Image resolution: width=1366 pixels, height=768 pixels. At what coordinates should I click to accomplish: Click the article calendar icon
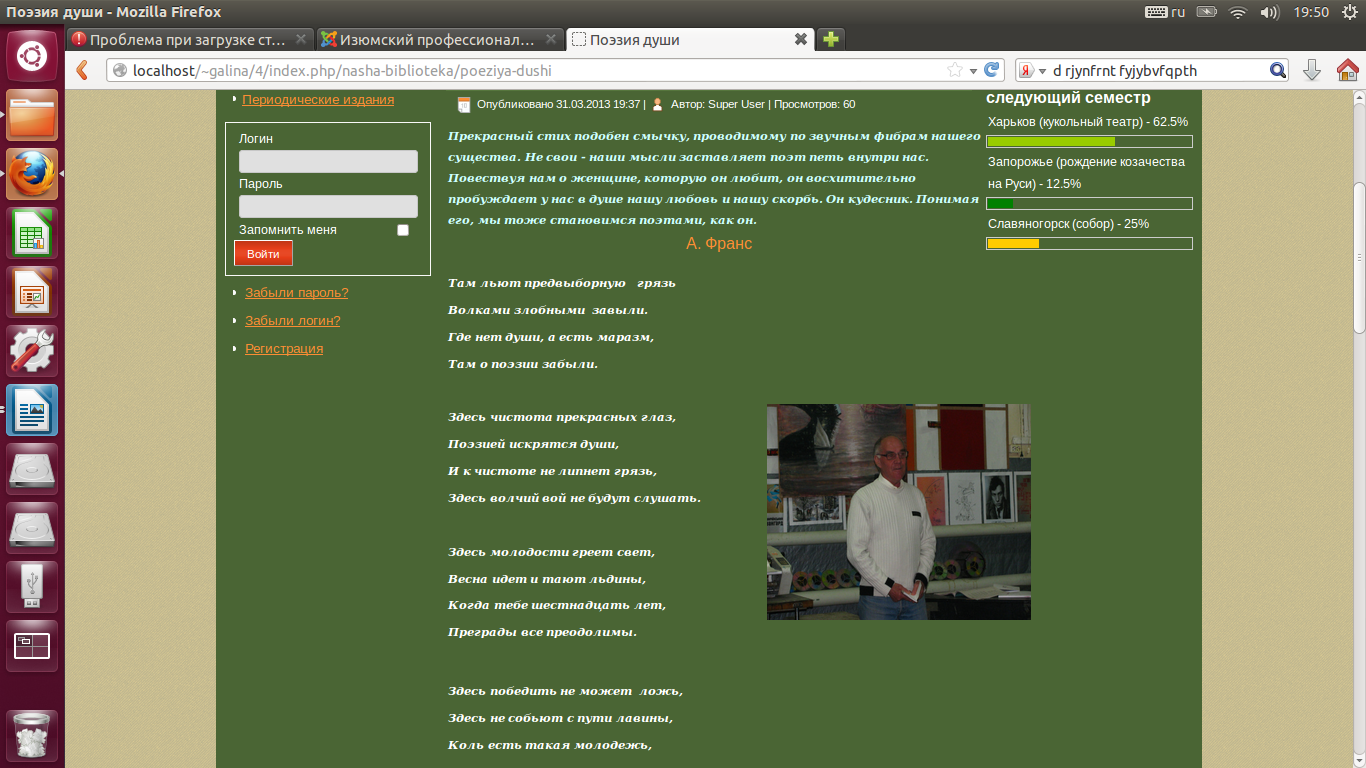click(463, 104)
